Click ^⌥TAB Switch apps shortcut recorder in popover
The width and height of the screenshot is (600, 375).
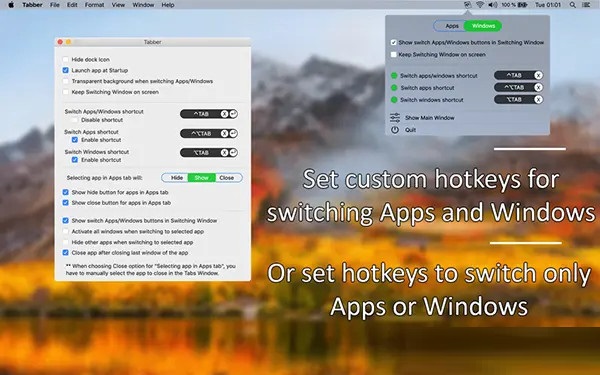coord(518,88)
